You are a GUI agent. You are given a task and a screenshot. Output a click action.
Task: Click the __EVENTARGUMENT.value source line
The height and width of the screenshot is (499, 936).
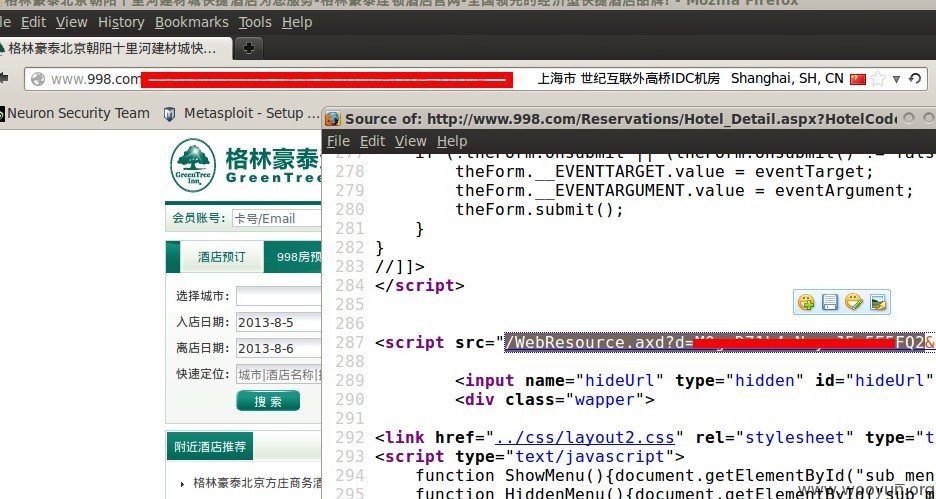(x=685, y=190)
